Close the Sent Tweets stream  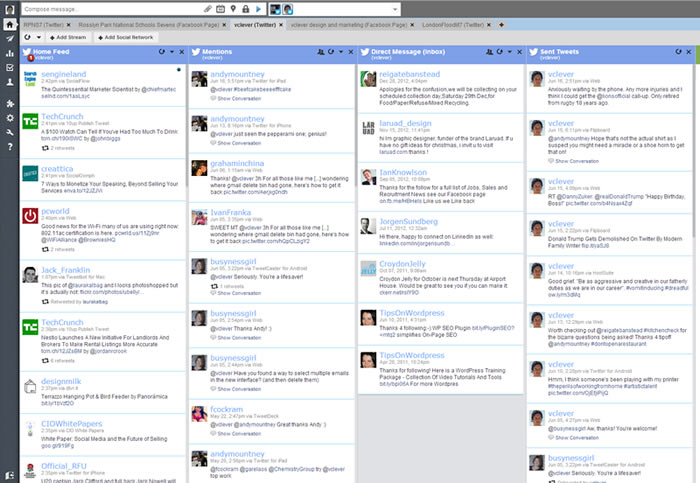tap(688, 52)
